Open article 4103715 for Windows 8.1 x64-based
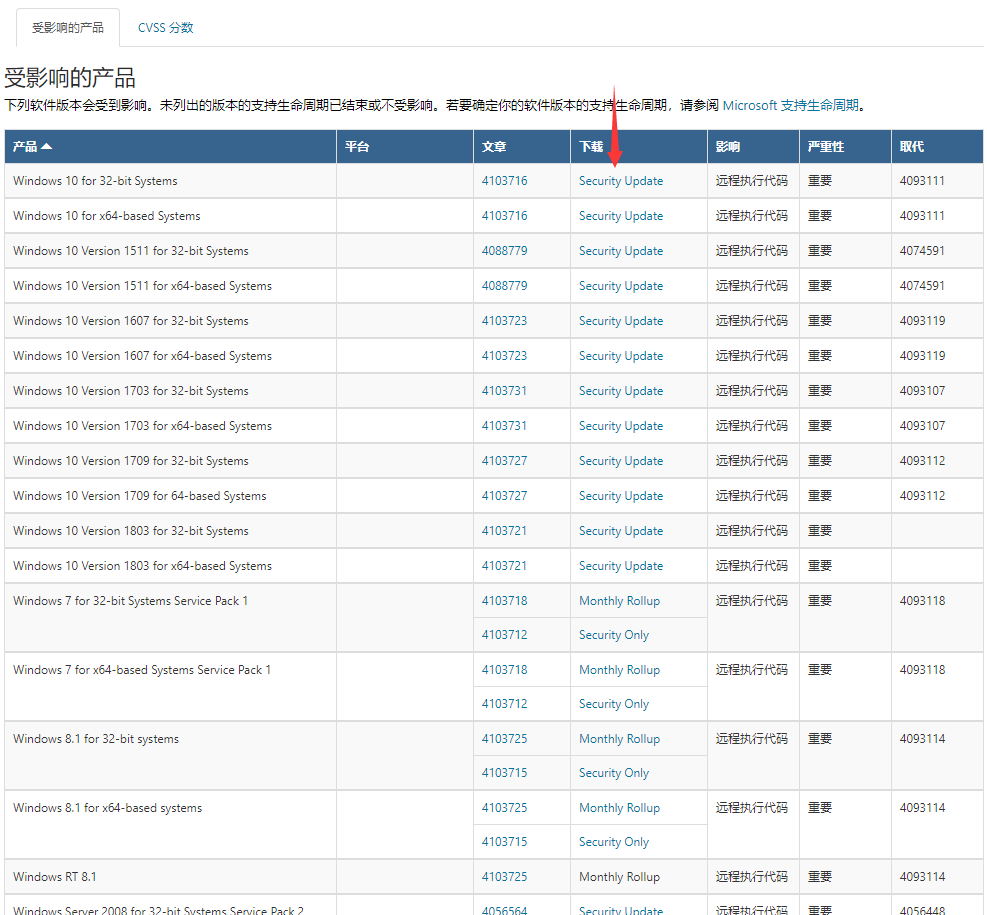This screenshot has width=987, height=915. (x=504, y=842)
